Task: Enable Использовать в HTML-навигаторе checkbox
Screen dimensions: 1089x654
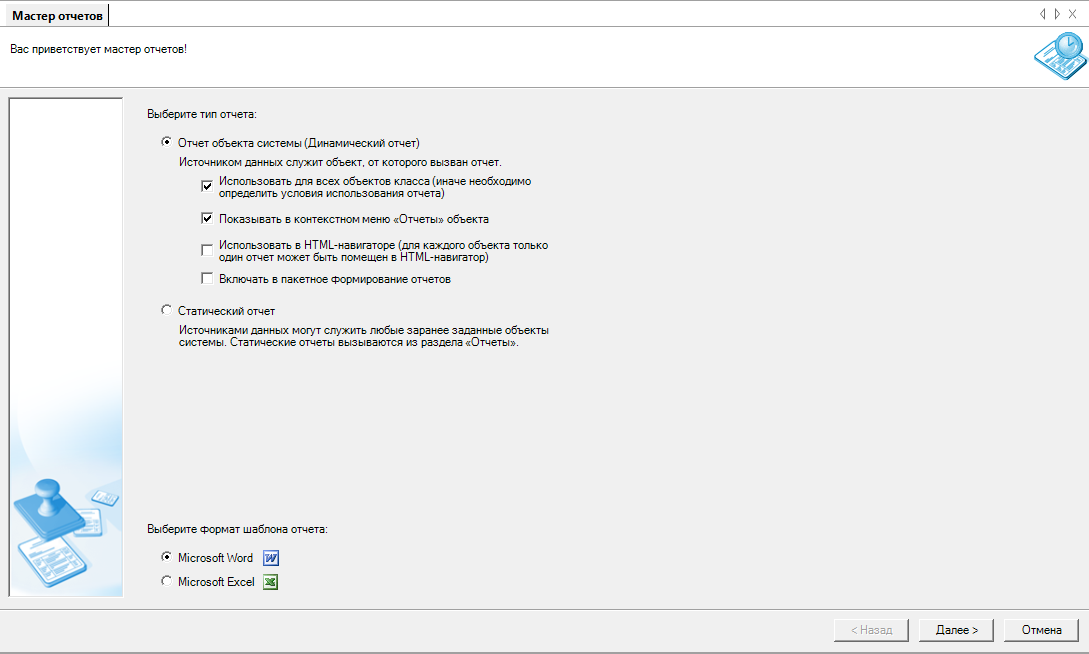Action: (207, 249)
